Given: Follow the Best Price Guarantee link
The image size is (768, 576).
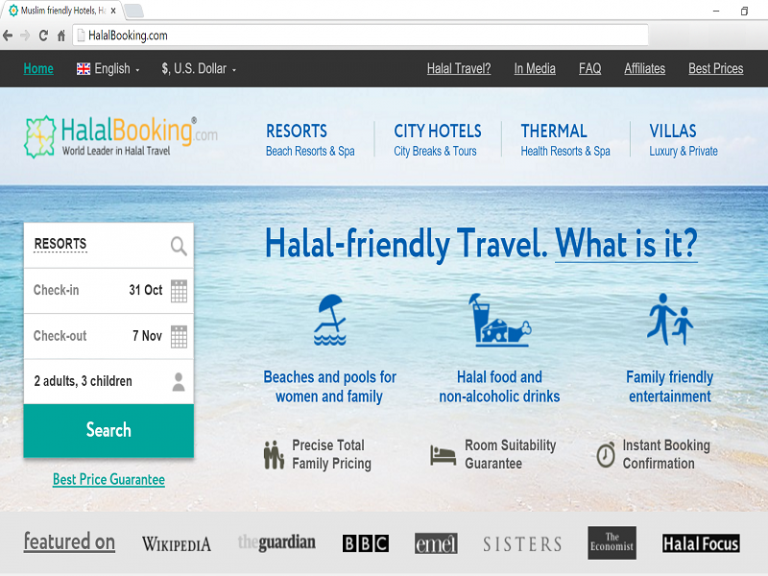Looking at the screenshot, I should point(109,480).
